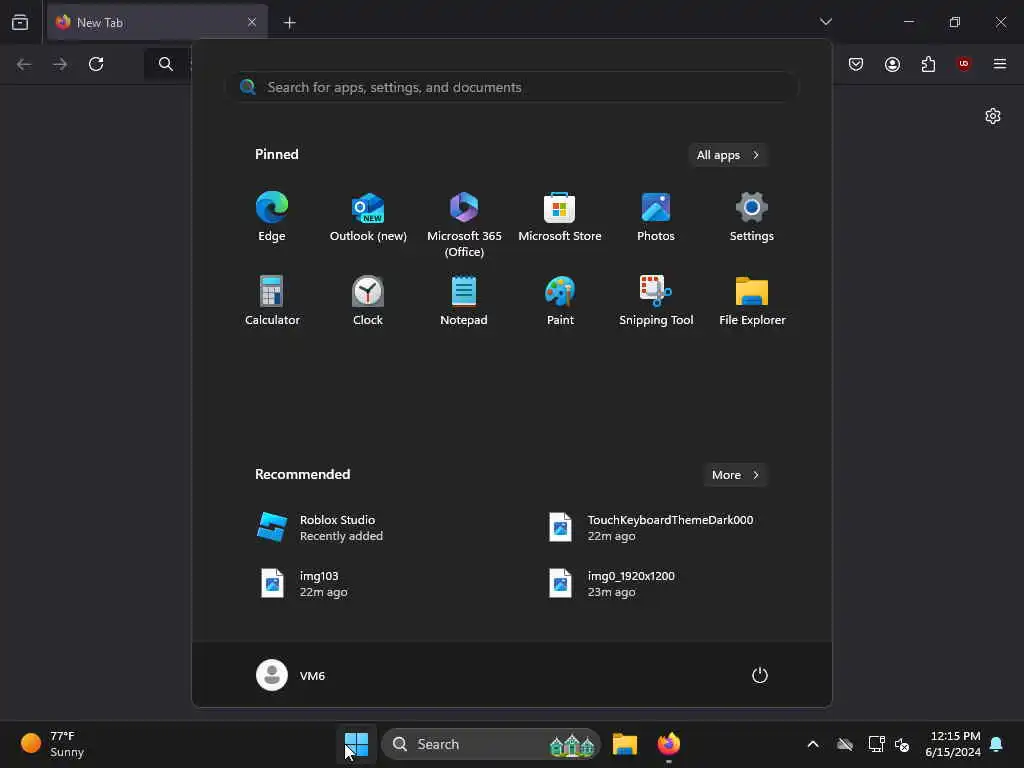Click Firefox back navigation arrow
The image size is (1024, 768).
(24, 64)
